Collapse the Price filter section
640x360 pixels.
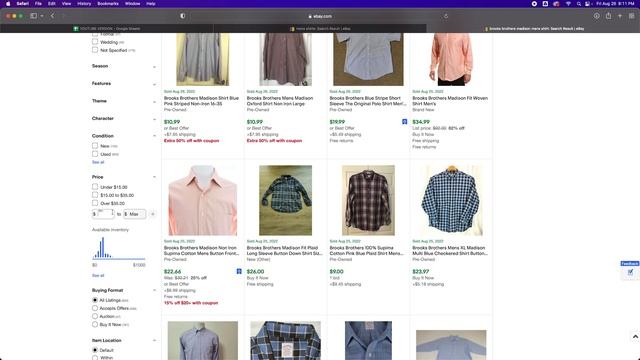(x=124, y=177)
